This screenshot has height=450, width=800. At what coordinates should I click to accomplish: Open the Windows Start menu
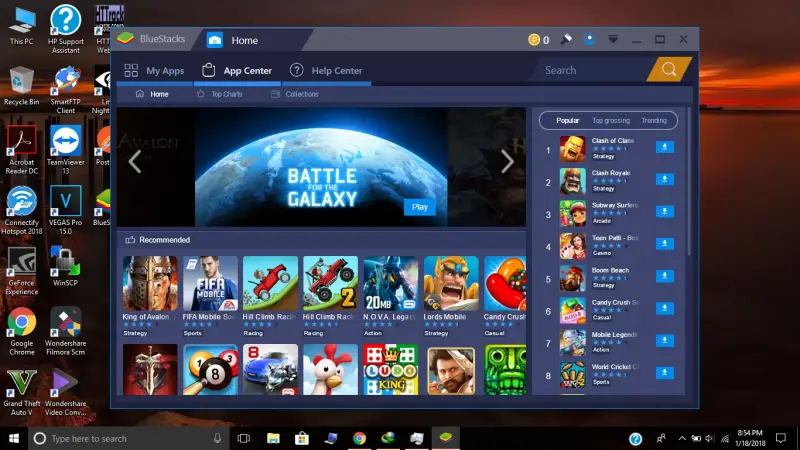(14, 438)
